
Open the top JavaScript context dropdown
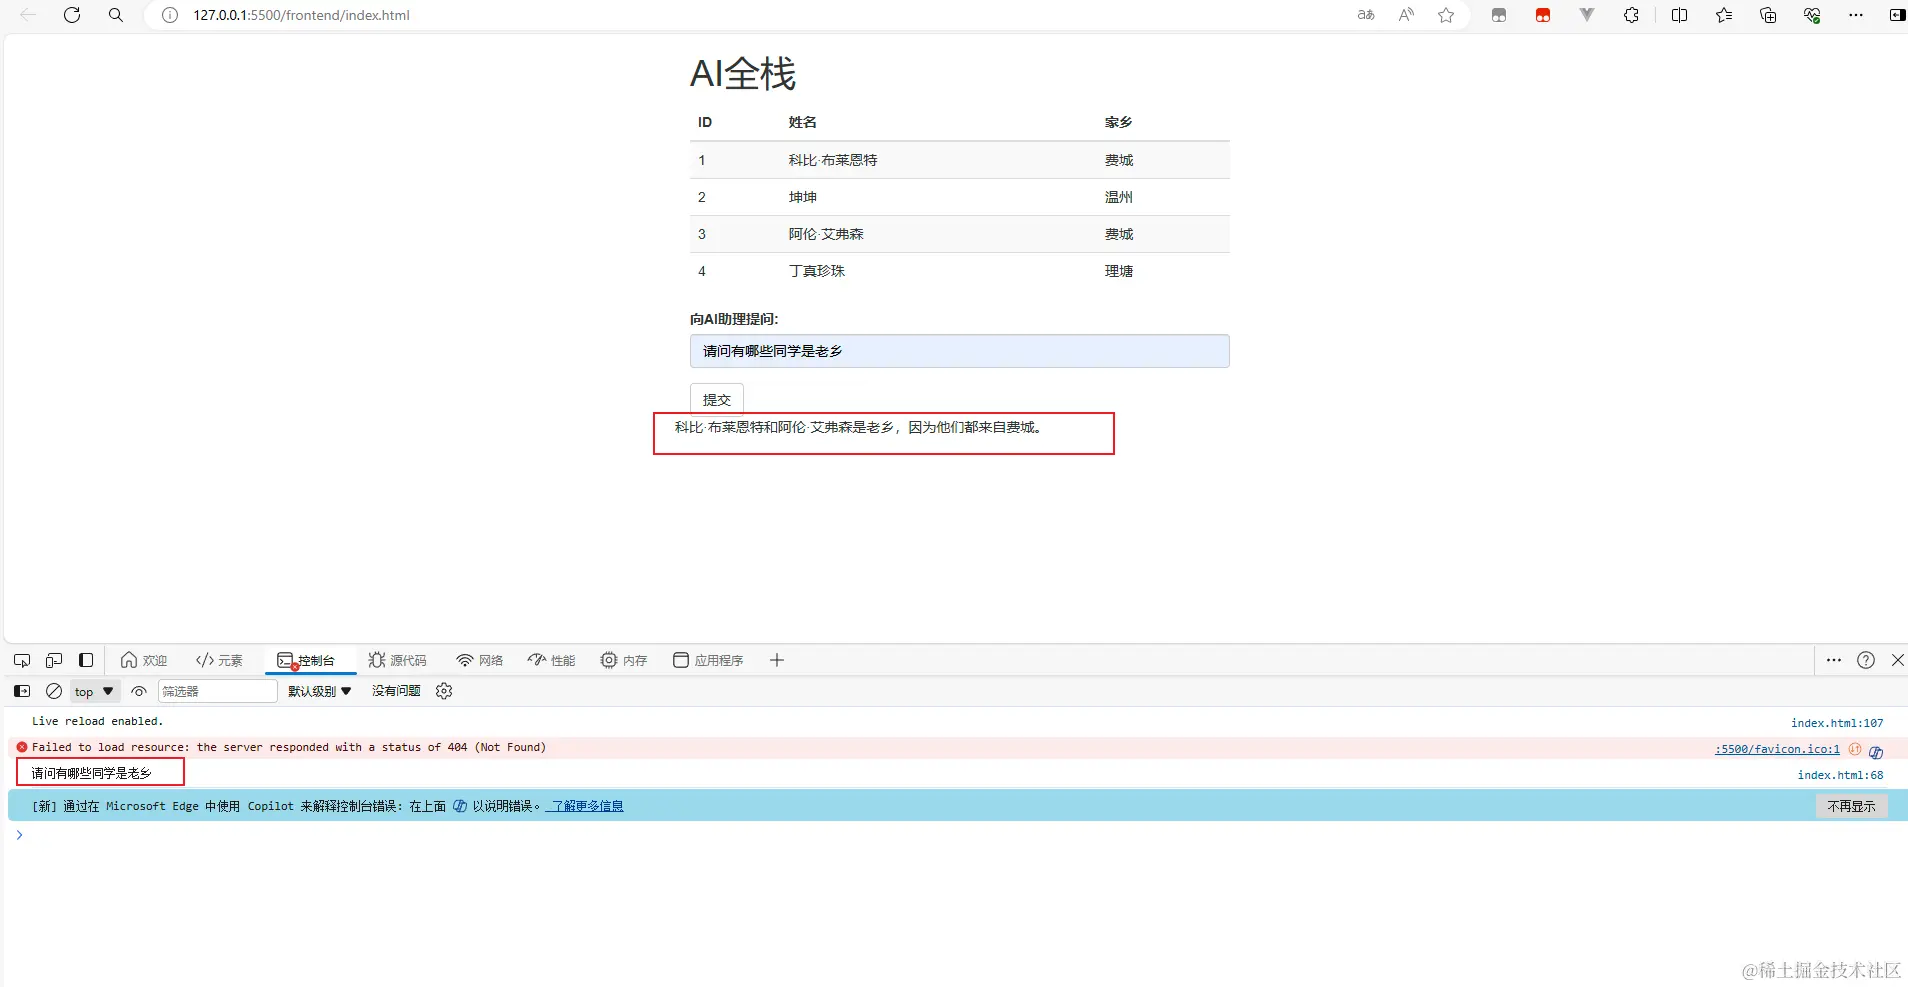95,691
